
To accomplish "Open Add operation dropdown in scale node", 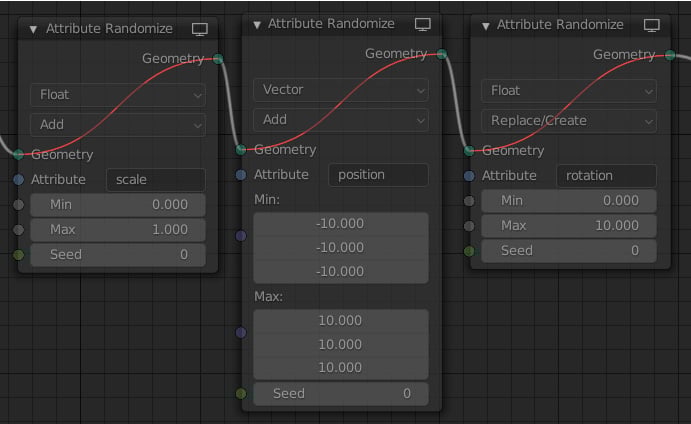I will point(118,125).
